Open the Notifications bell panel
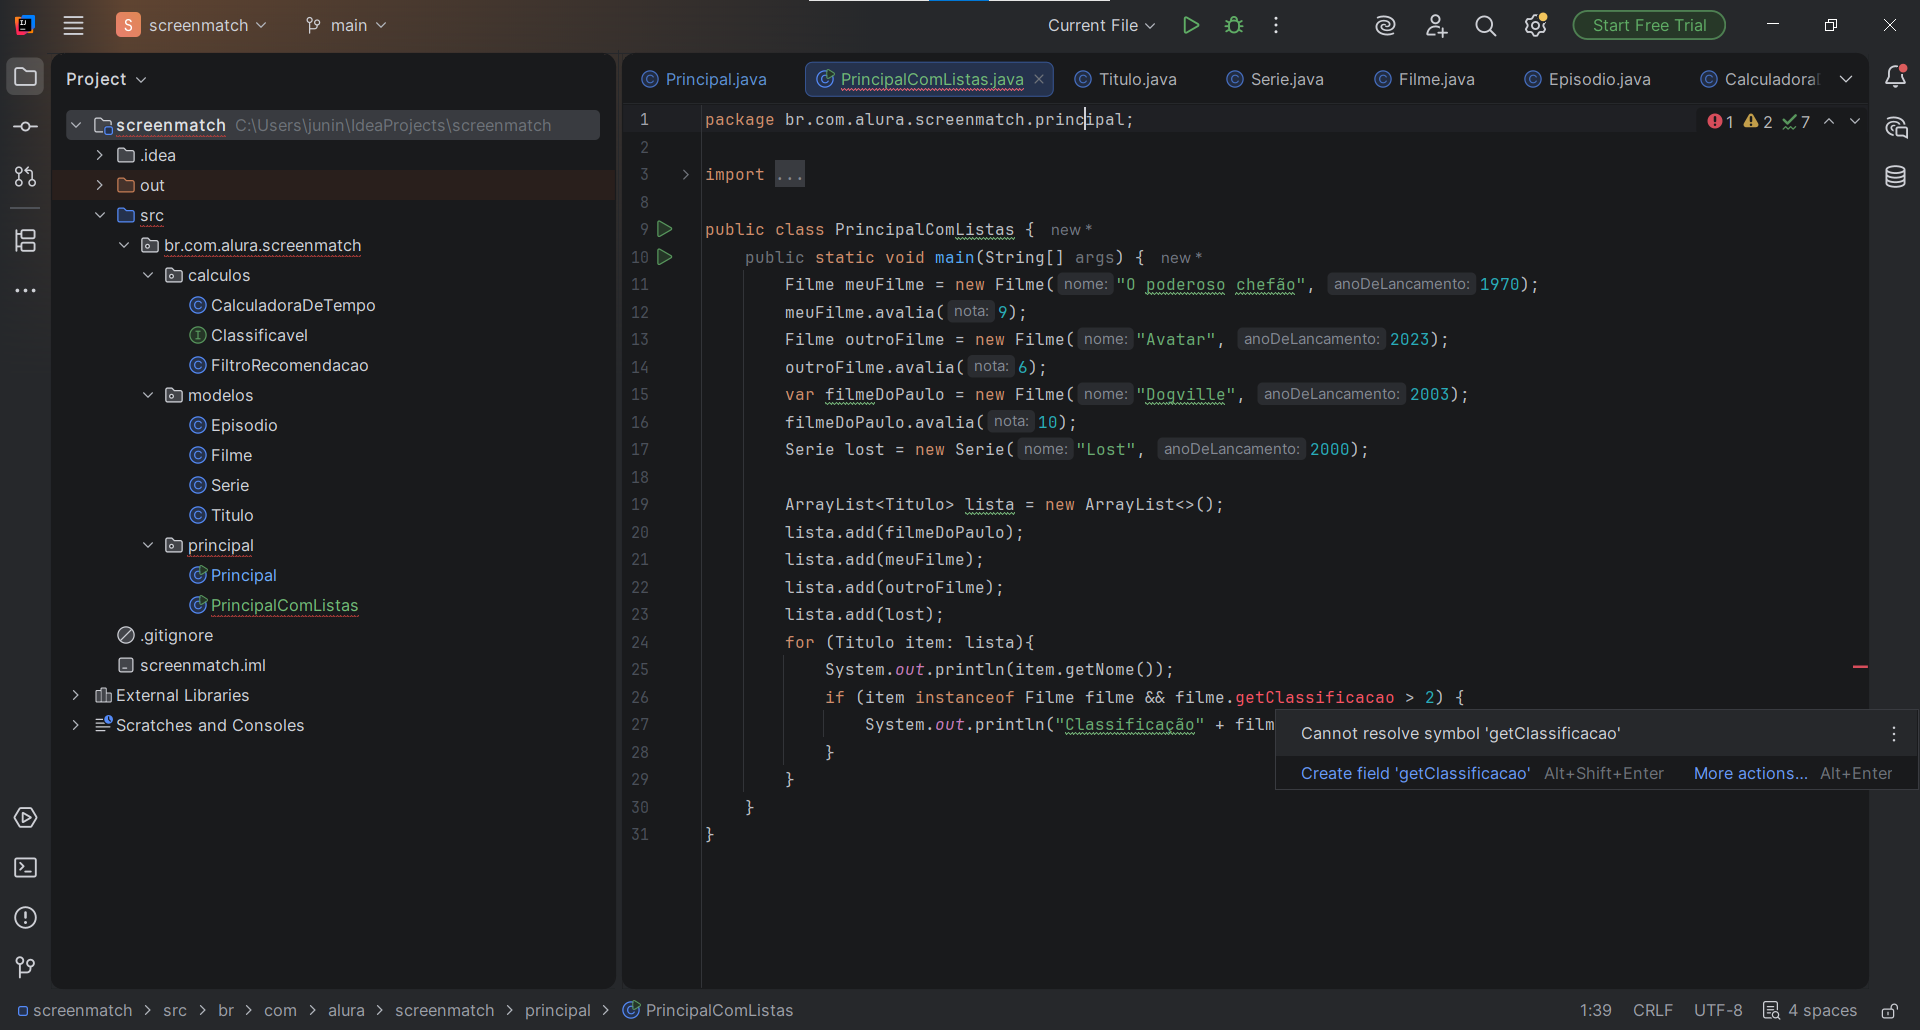Viewport: 1920px width, 1030px height. pyautogui.click(x=1895, y=77)
